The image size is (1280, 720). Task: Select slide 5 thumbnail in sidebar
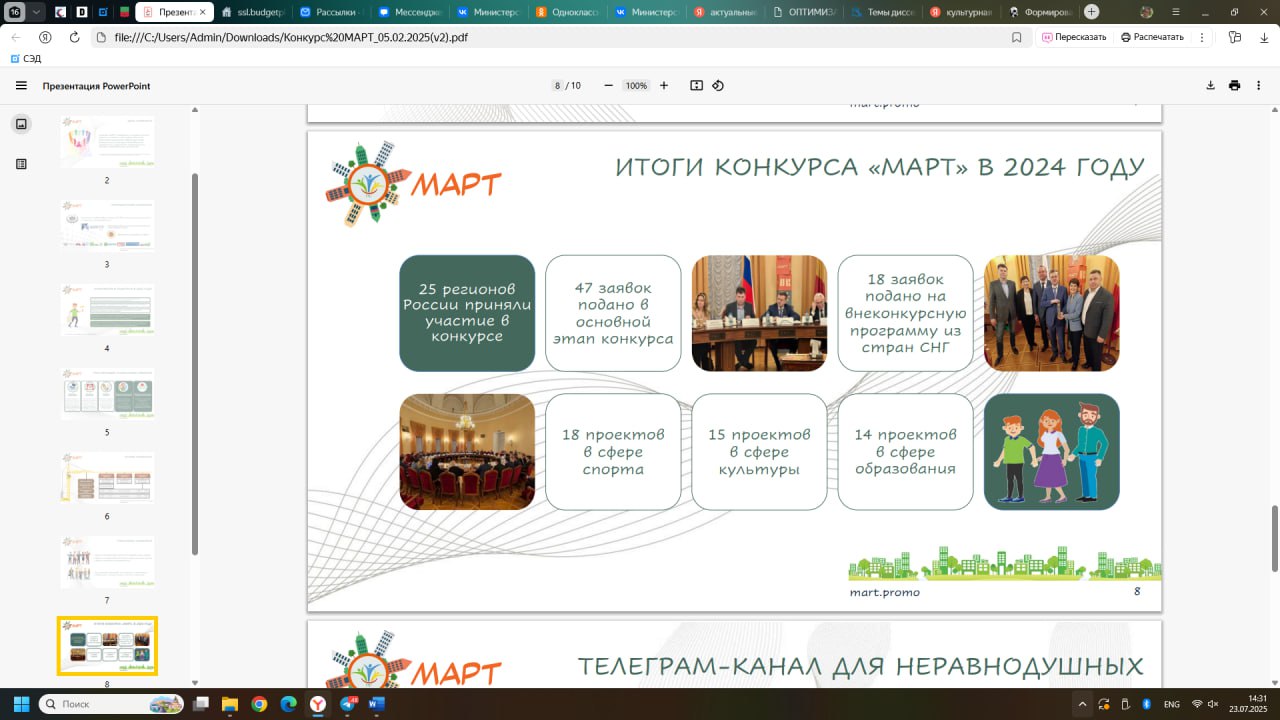[x=107, y=393]
